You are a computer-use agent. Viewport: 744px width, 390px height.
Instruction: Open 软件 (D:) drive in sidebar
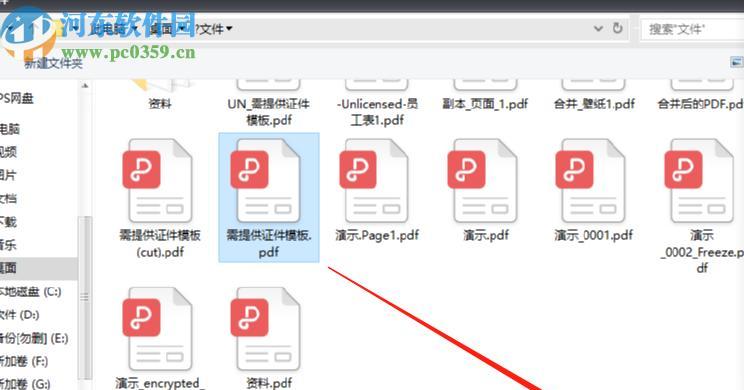[19, 315]
